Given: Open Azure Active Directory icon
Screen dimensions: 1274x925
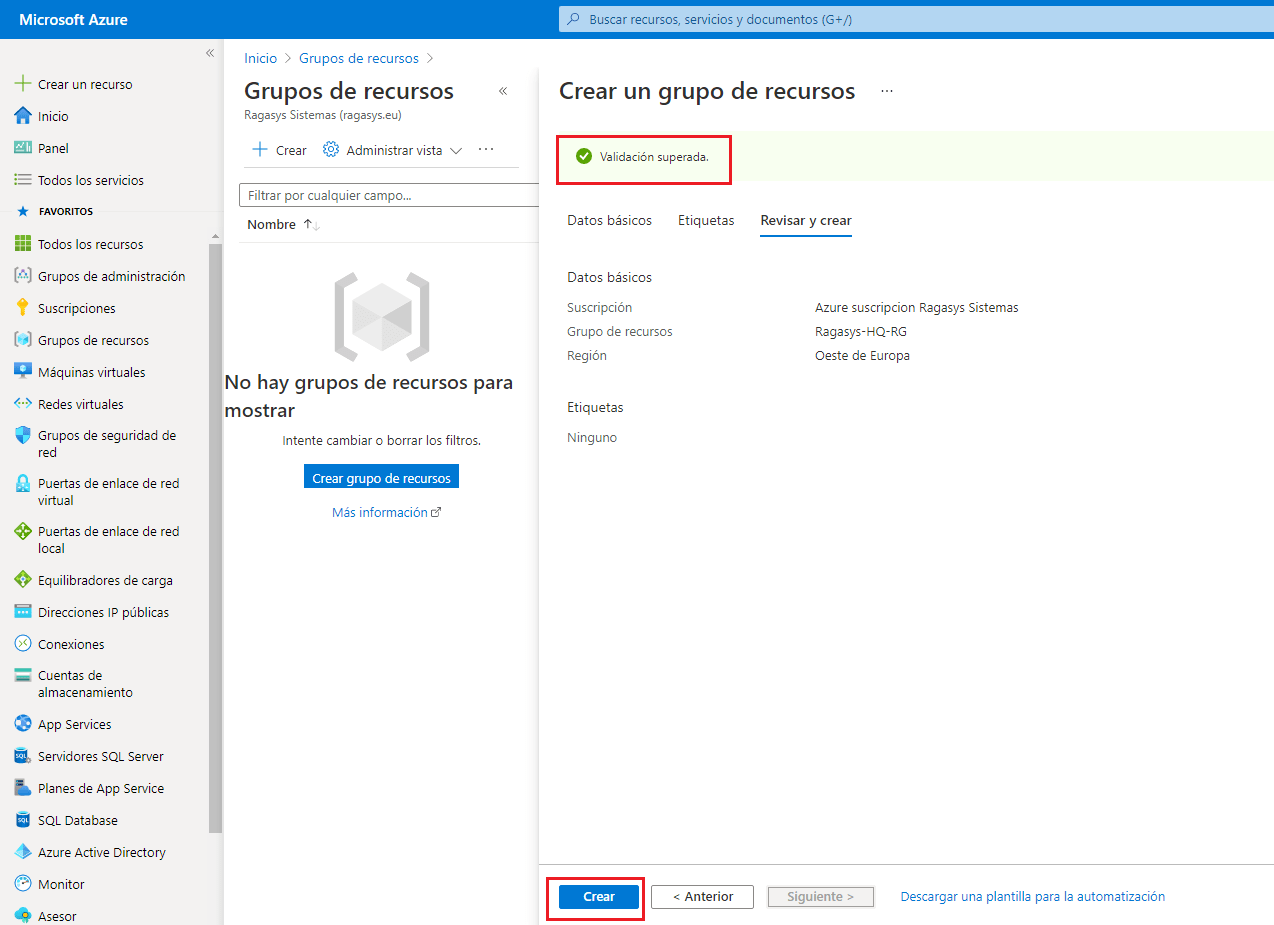Looking at the screenshot, I should tap(23, 852).
